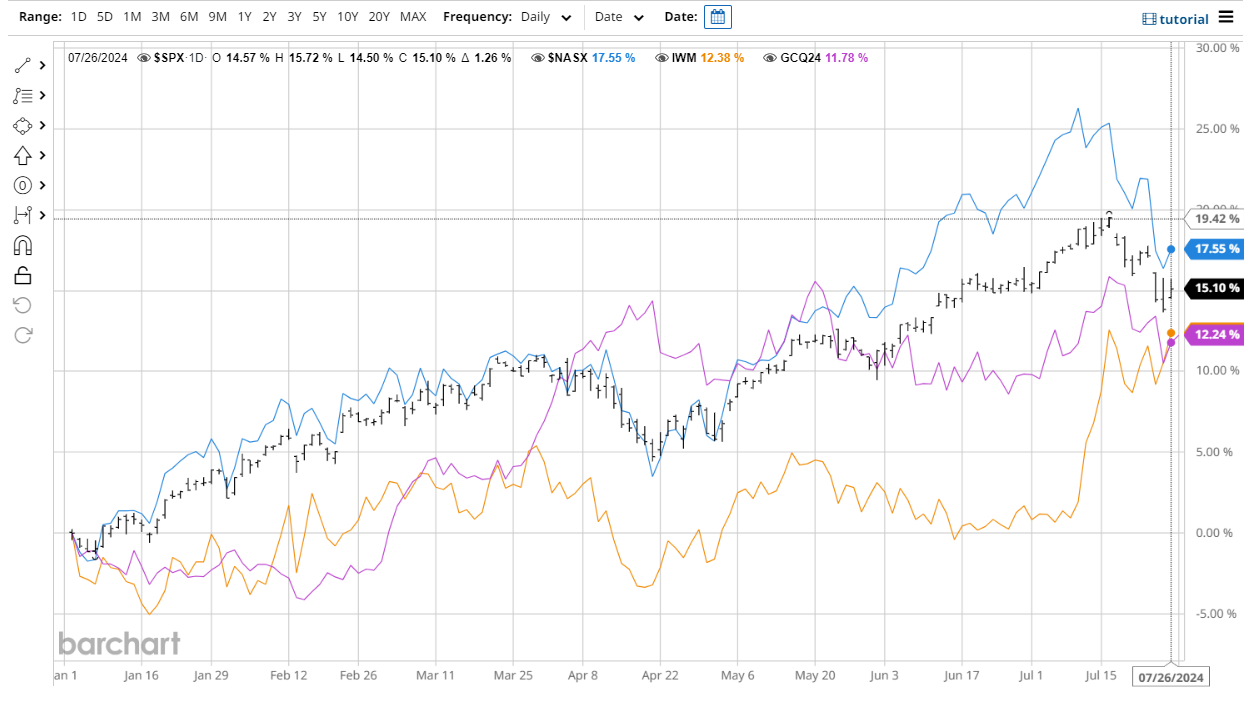1254x704 pixels.
Task: Set range to 10Y
Action: point(348,17)
